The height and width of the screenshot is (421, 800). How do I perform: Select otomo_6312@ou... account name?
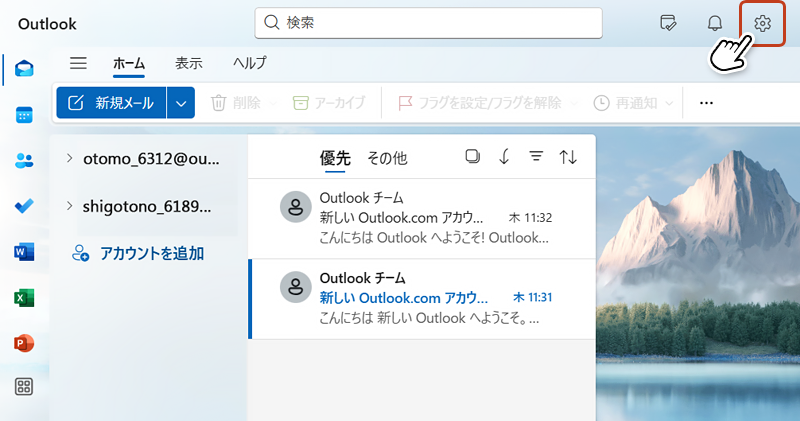click(x=152, y=159)
